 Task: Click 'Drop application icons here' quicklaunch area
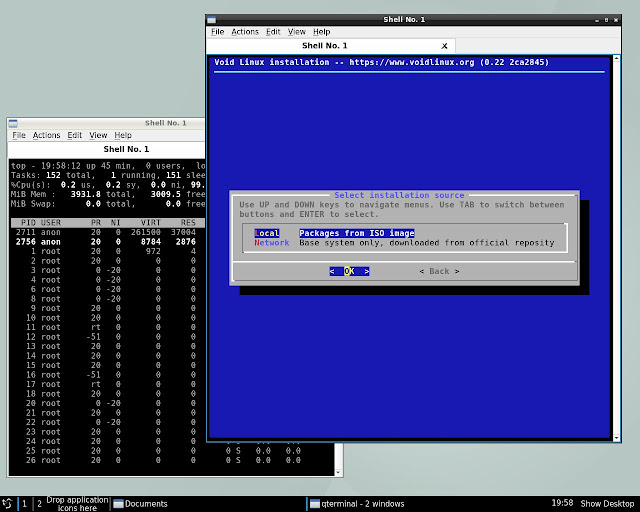click(x=77, y=504)
